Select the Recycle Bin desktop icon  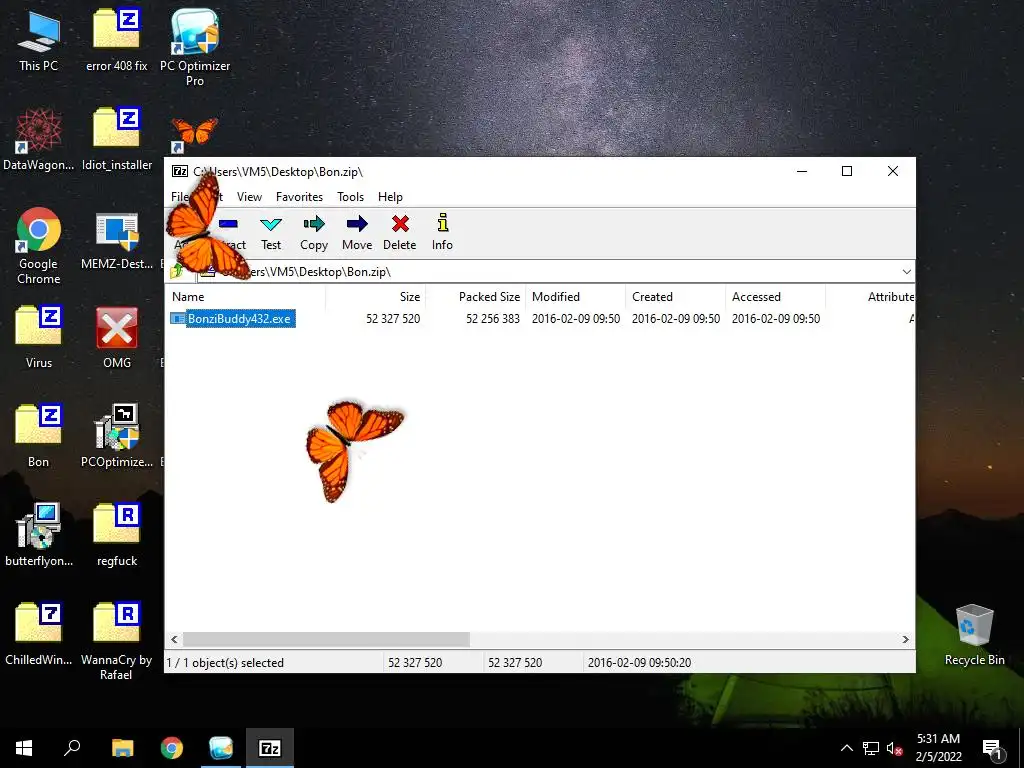(974, 635)
